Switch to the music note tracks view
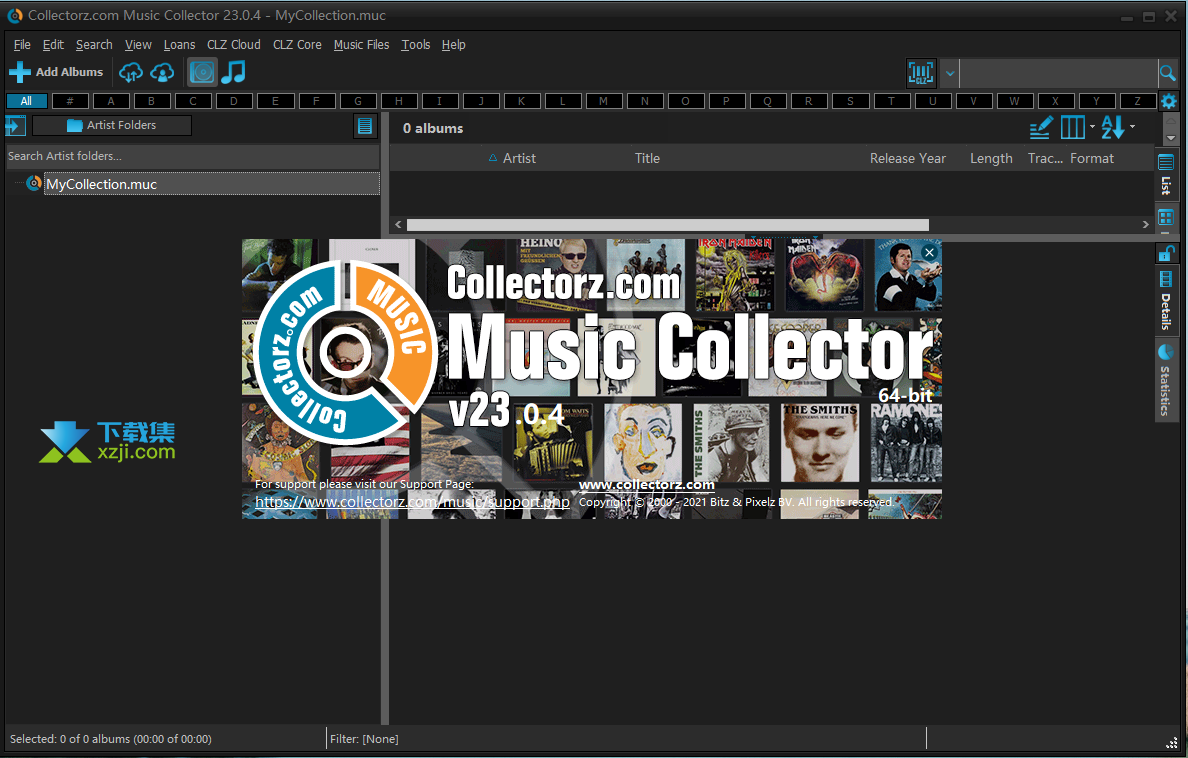1188x758 pixels. point(233,72)
